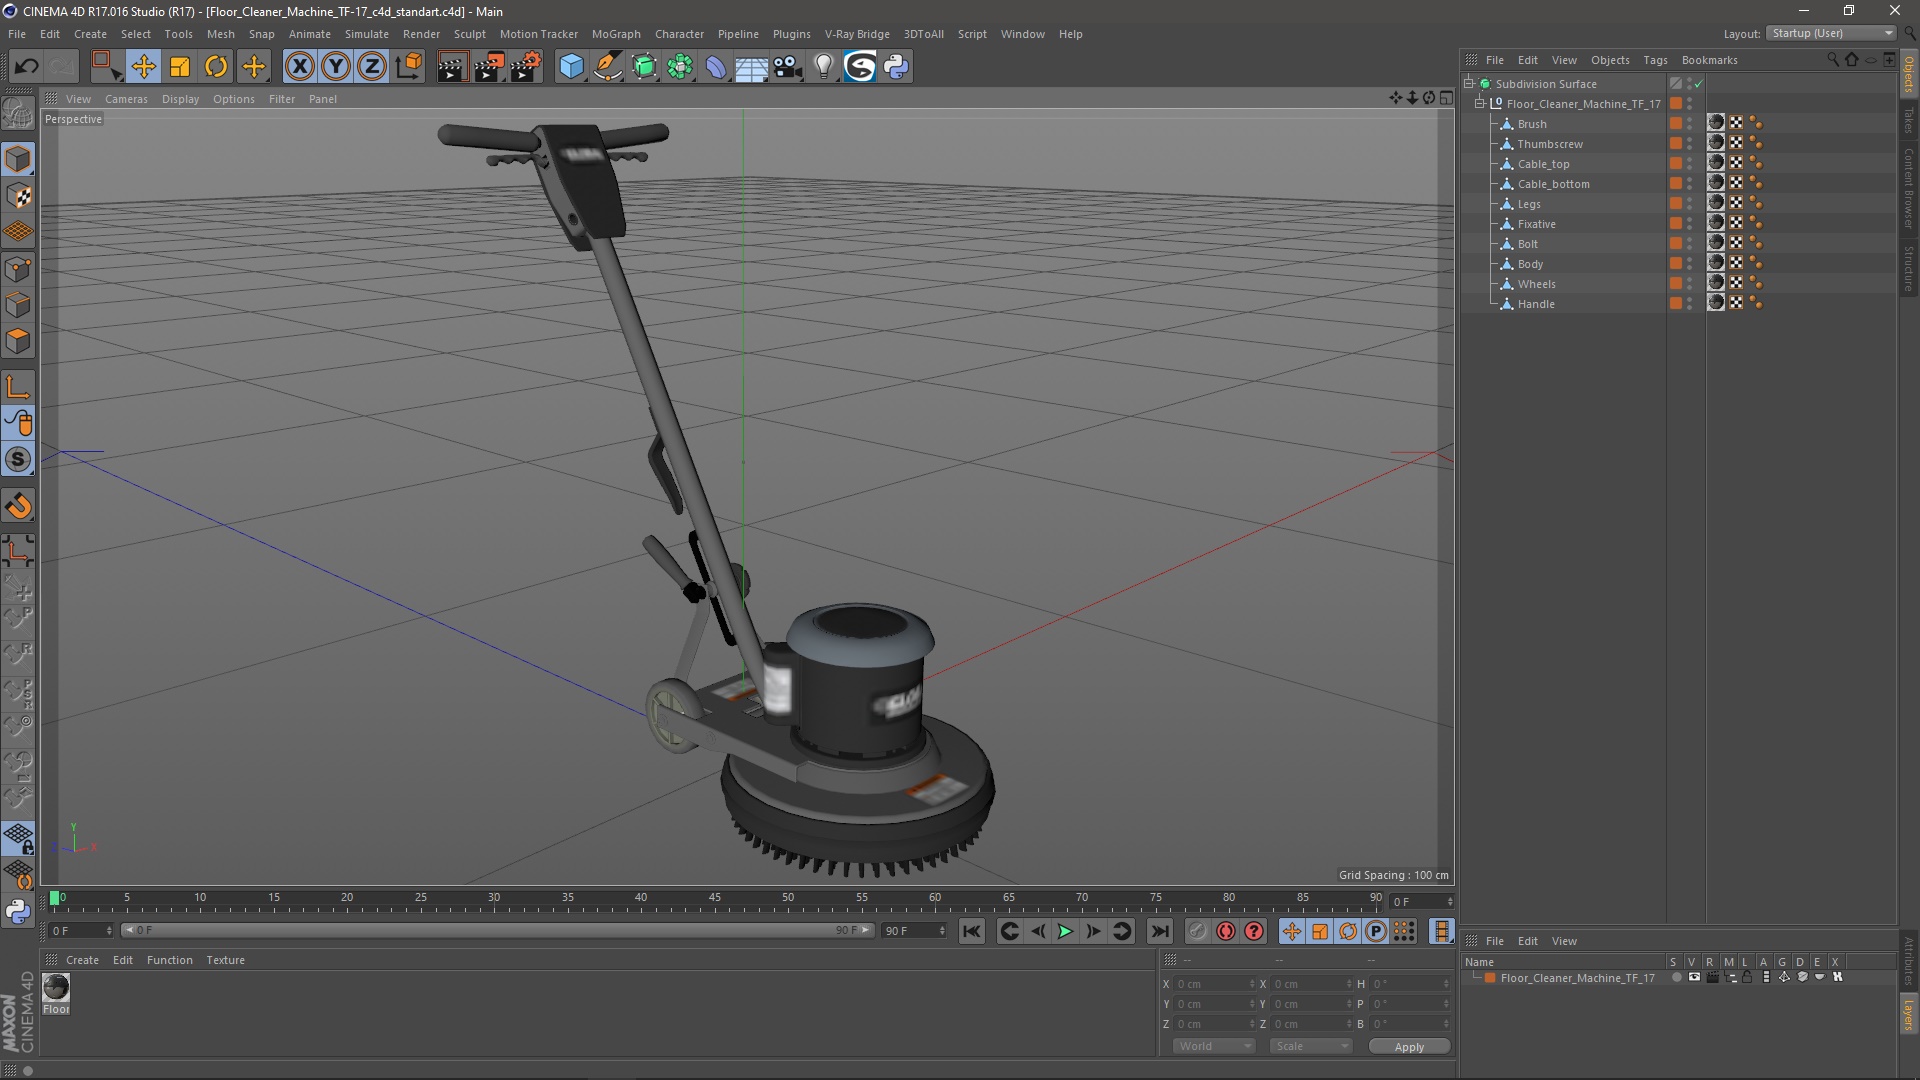The width and height of the screenshot is (1920, 1080).
Task: Select the Rotate tool in toolbar
Action: click(x=216, y=67)
